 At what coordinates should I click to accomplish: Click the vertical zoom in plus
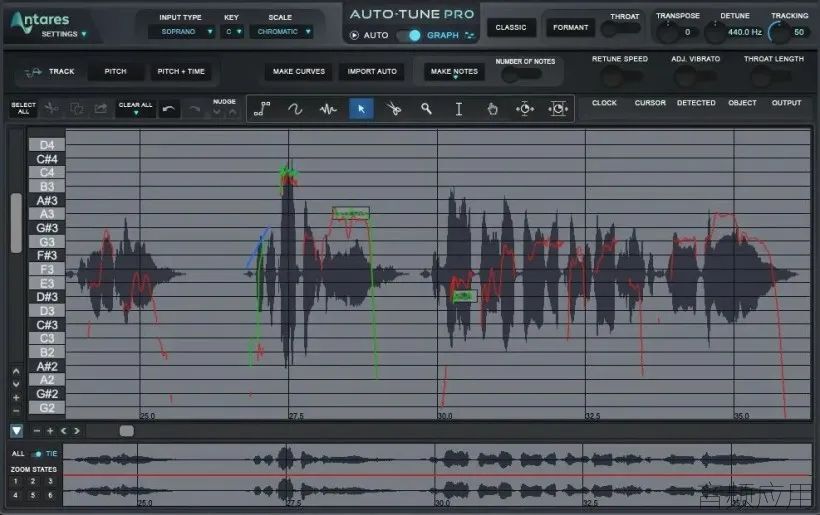point(16,397)
